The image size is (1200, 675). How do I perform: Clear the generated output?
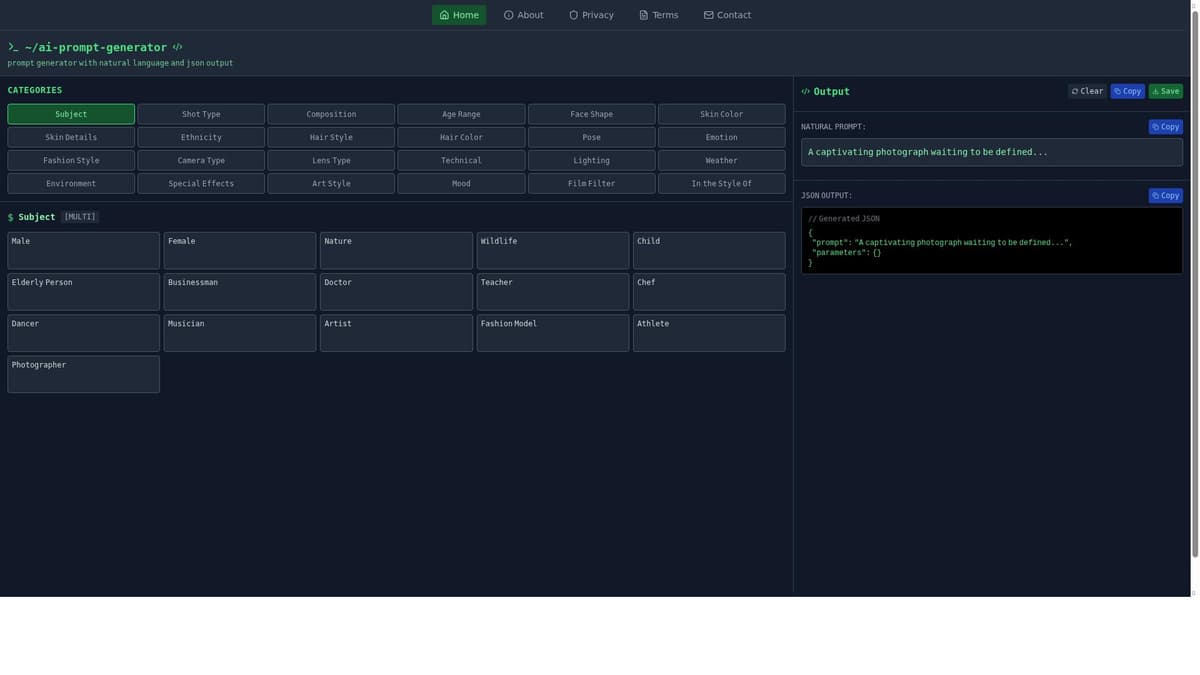(1087, 91)
